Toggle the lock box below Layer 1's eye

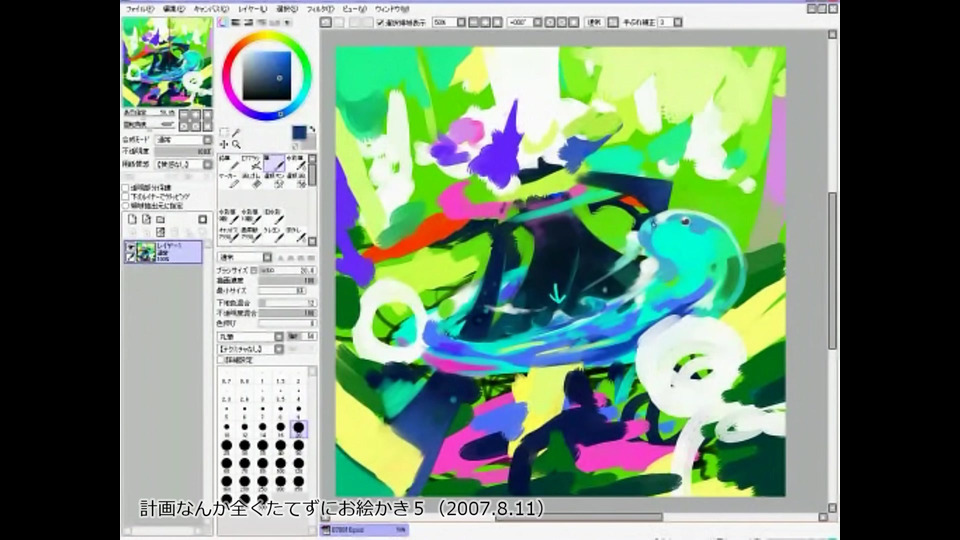tap(130, 257)
